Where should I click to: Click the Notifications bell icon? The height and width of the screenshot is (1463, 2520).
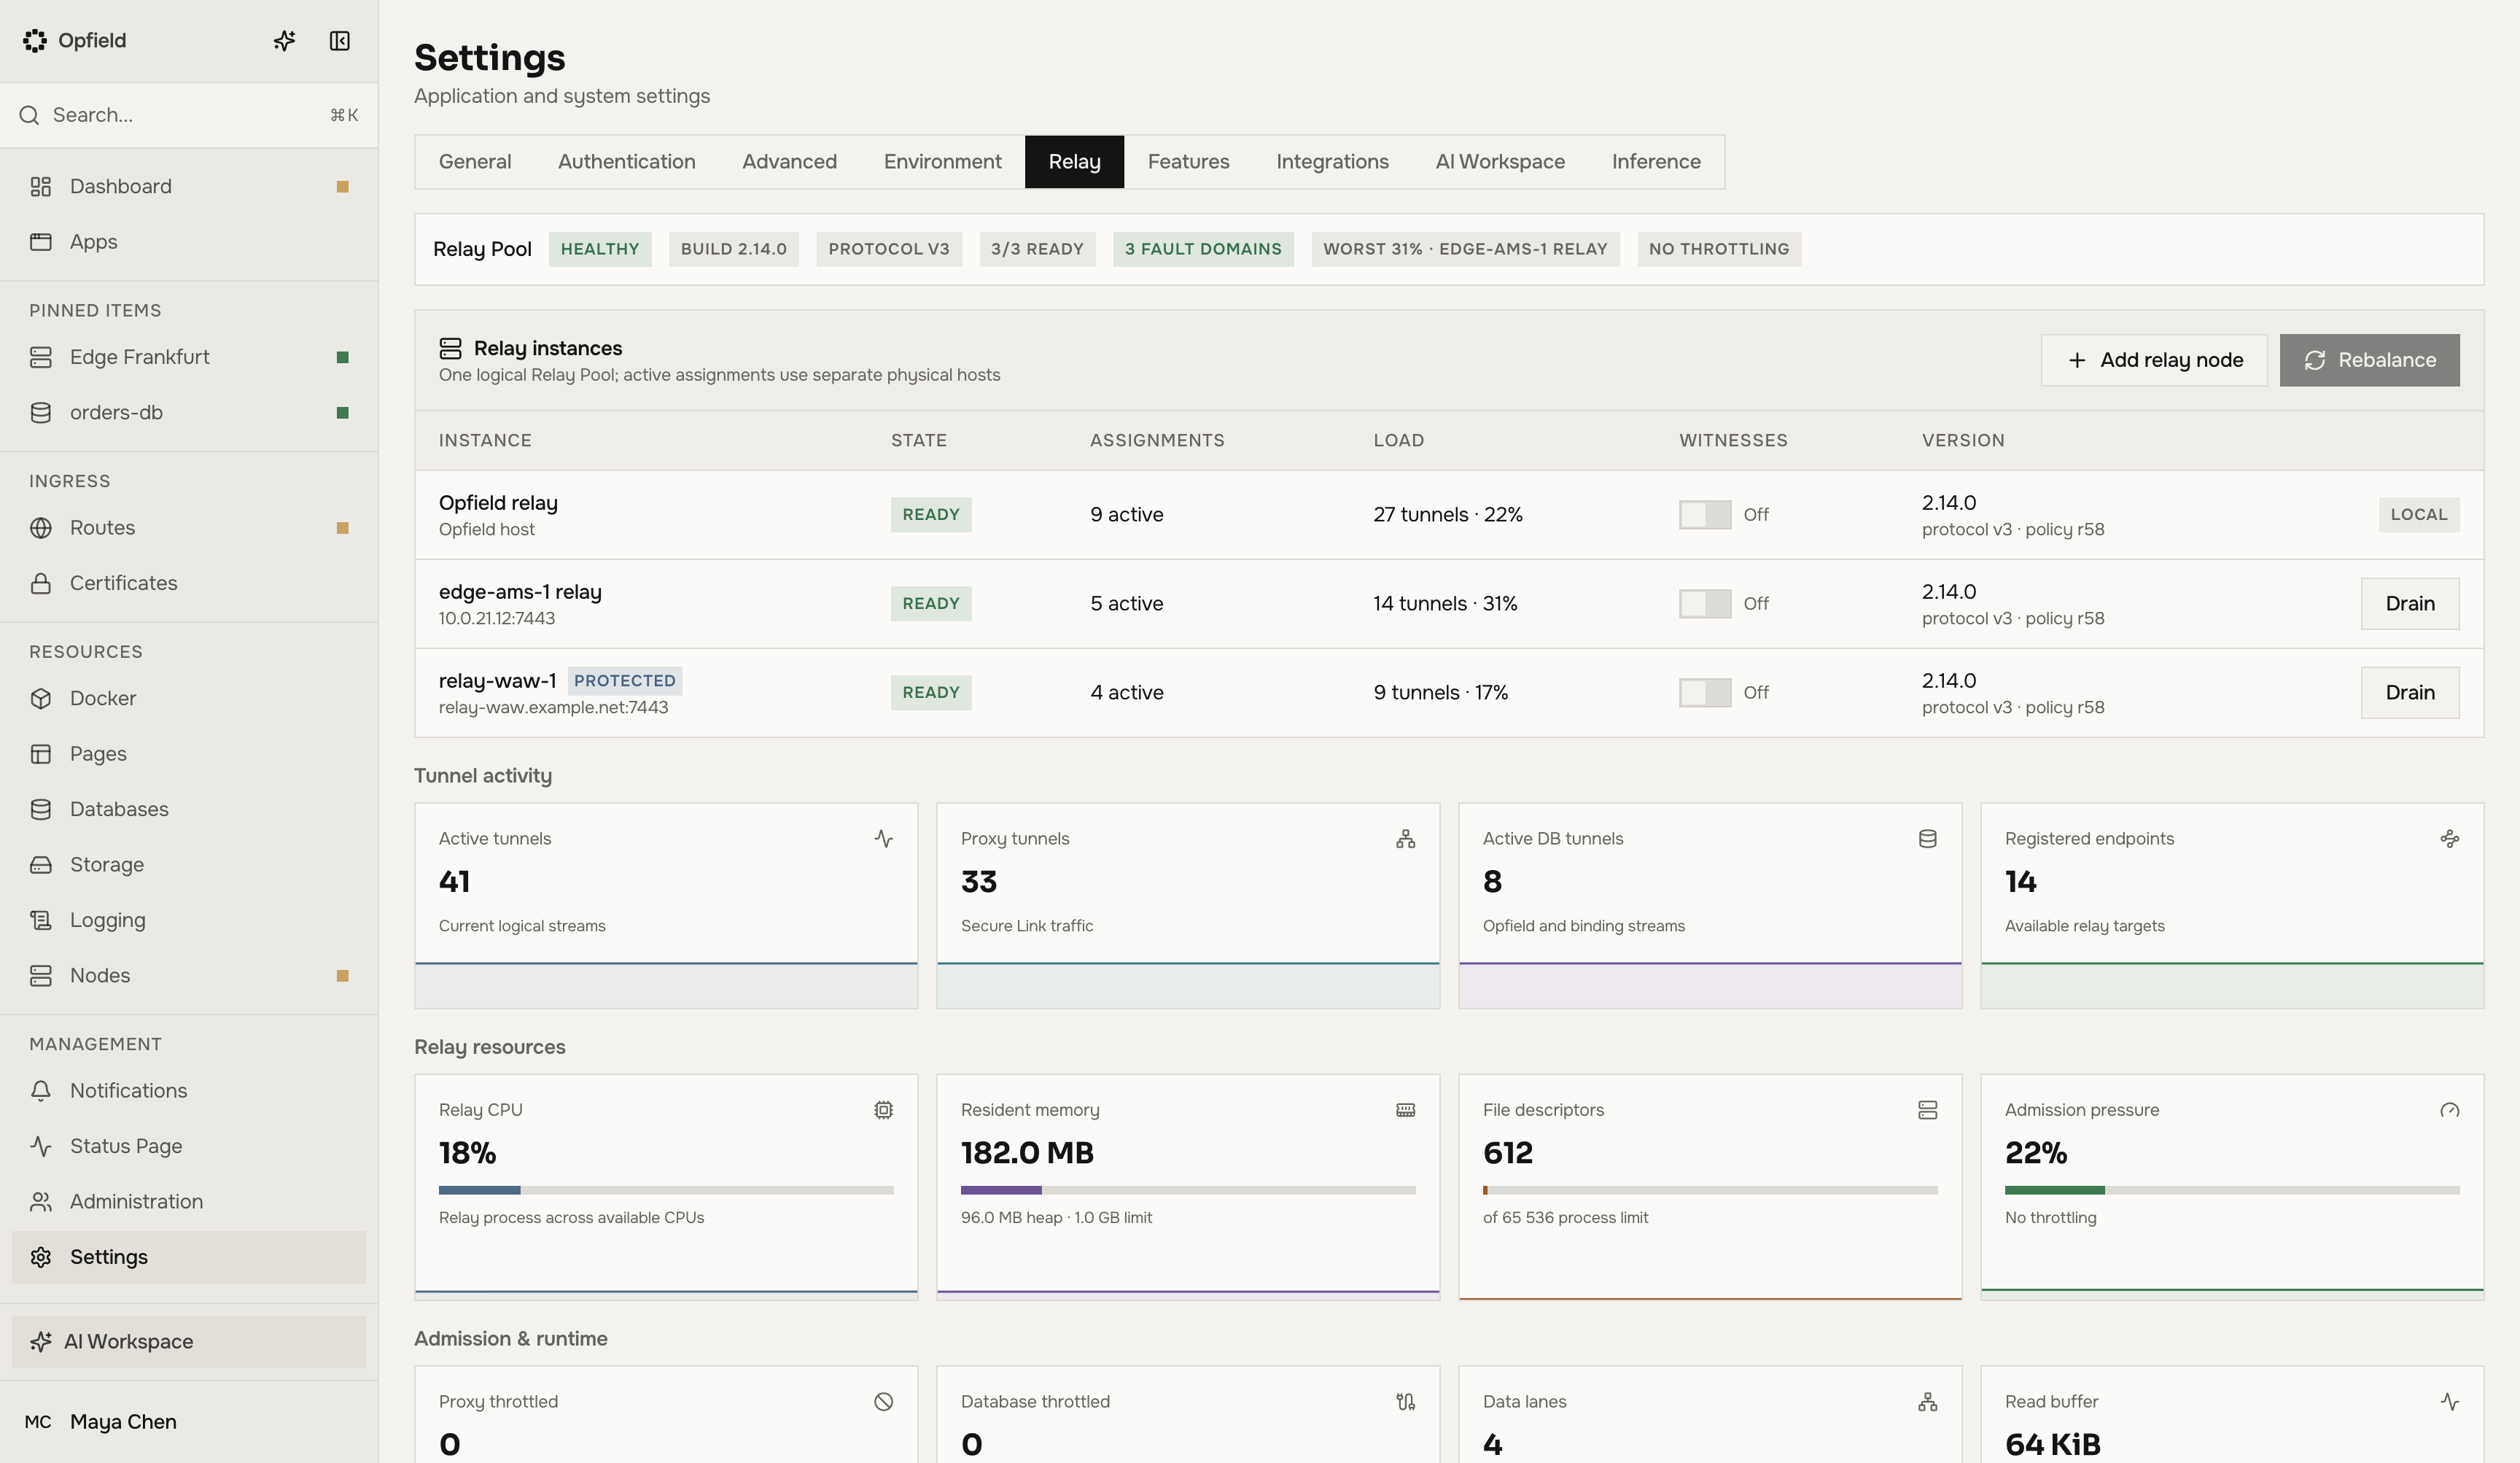(x=41, y=1091)
